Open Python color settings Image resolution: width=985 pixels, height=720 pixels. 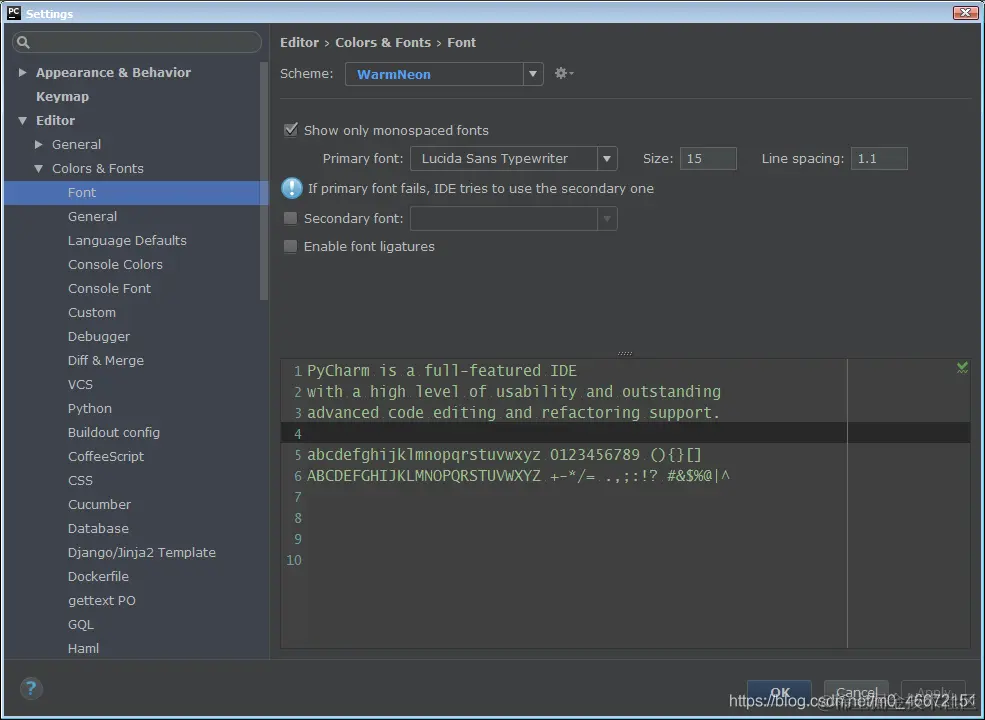coord(90,408)
